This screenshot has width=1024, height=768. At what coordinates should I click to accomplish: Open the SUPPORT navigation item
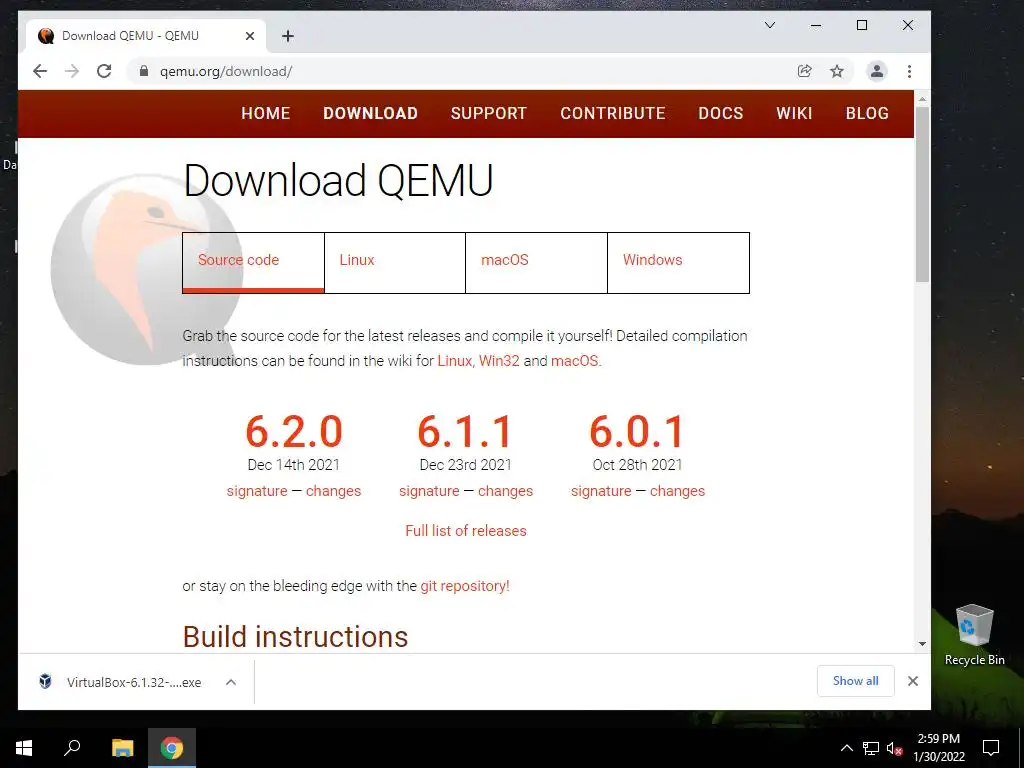click(x=488, y=114)
